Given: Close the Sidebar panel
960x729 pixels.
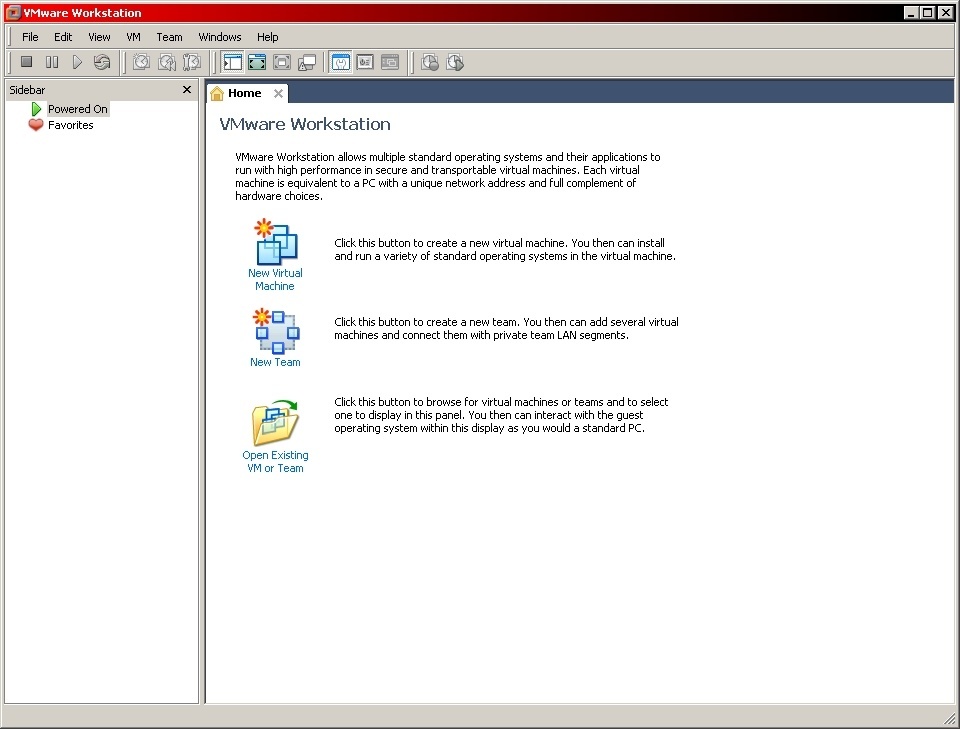Looking at the screenshot, I should [186, 89].
